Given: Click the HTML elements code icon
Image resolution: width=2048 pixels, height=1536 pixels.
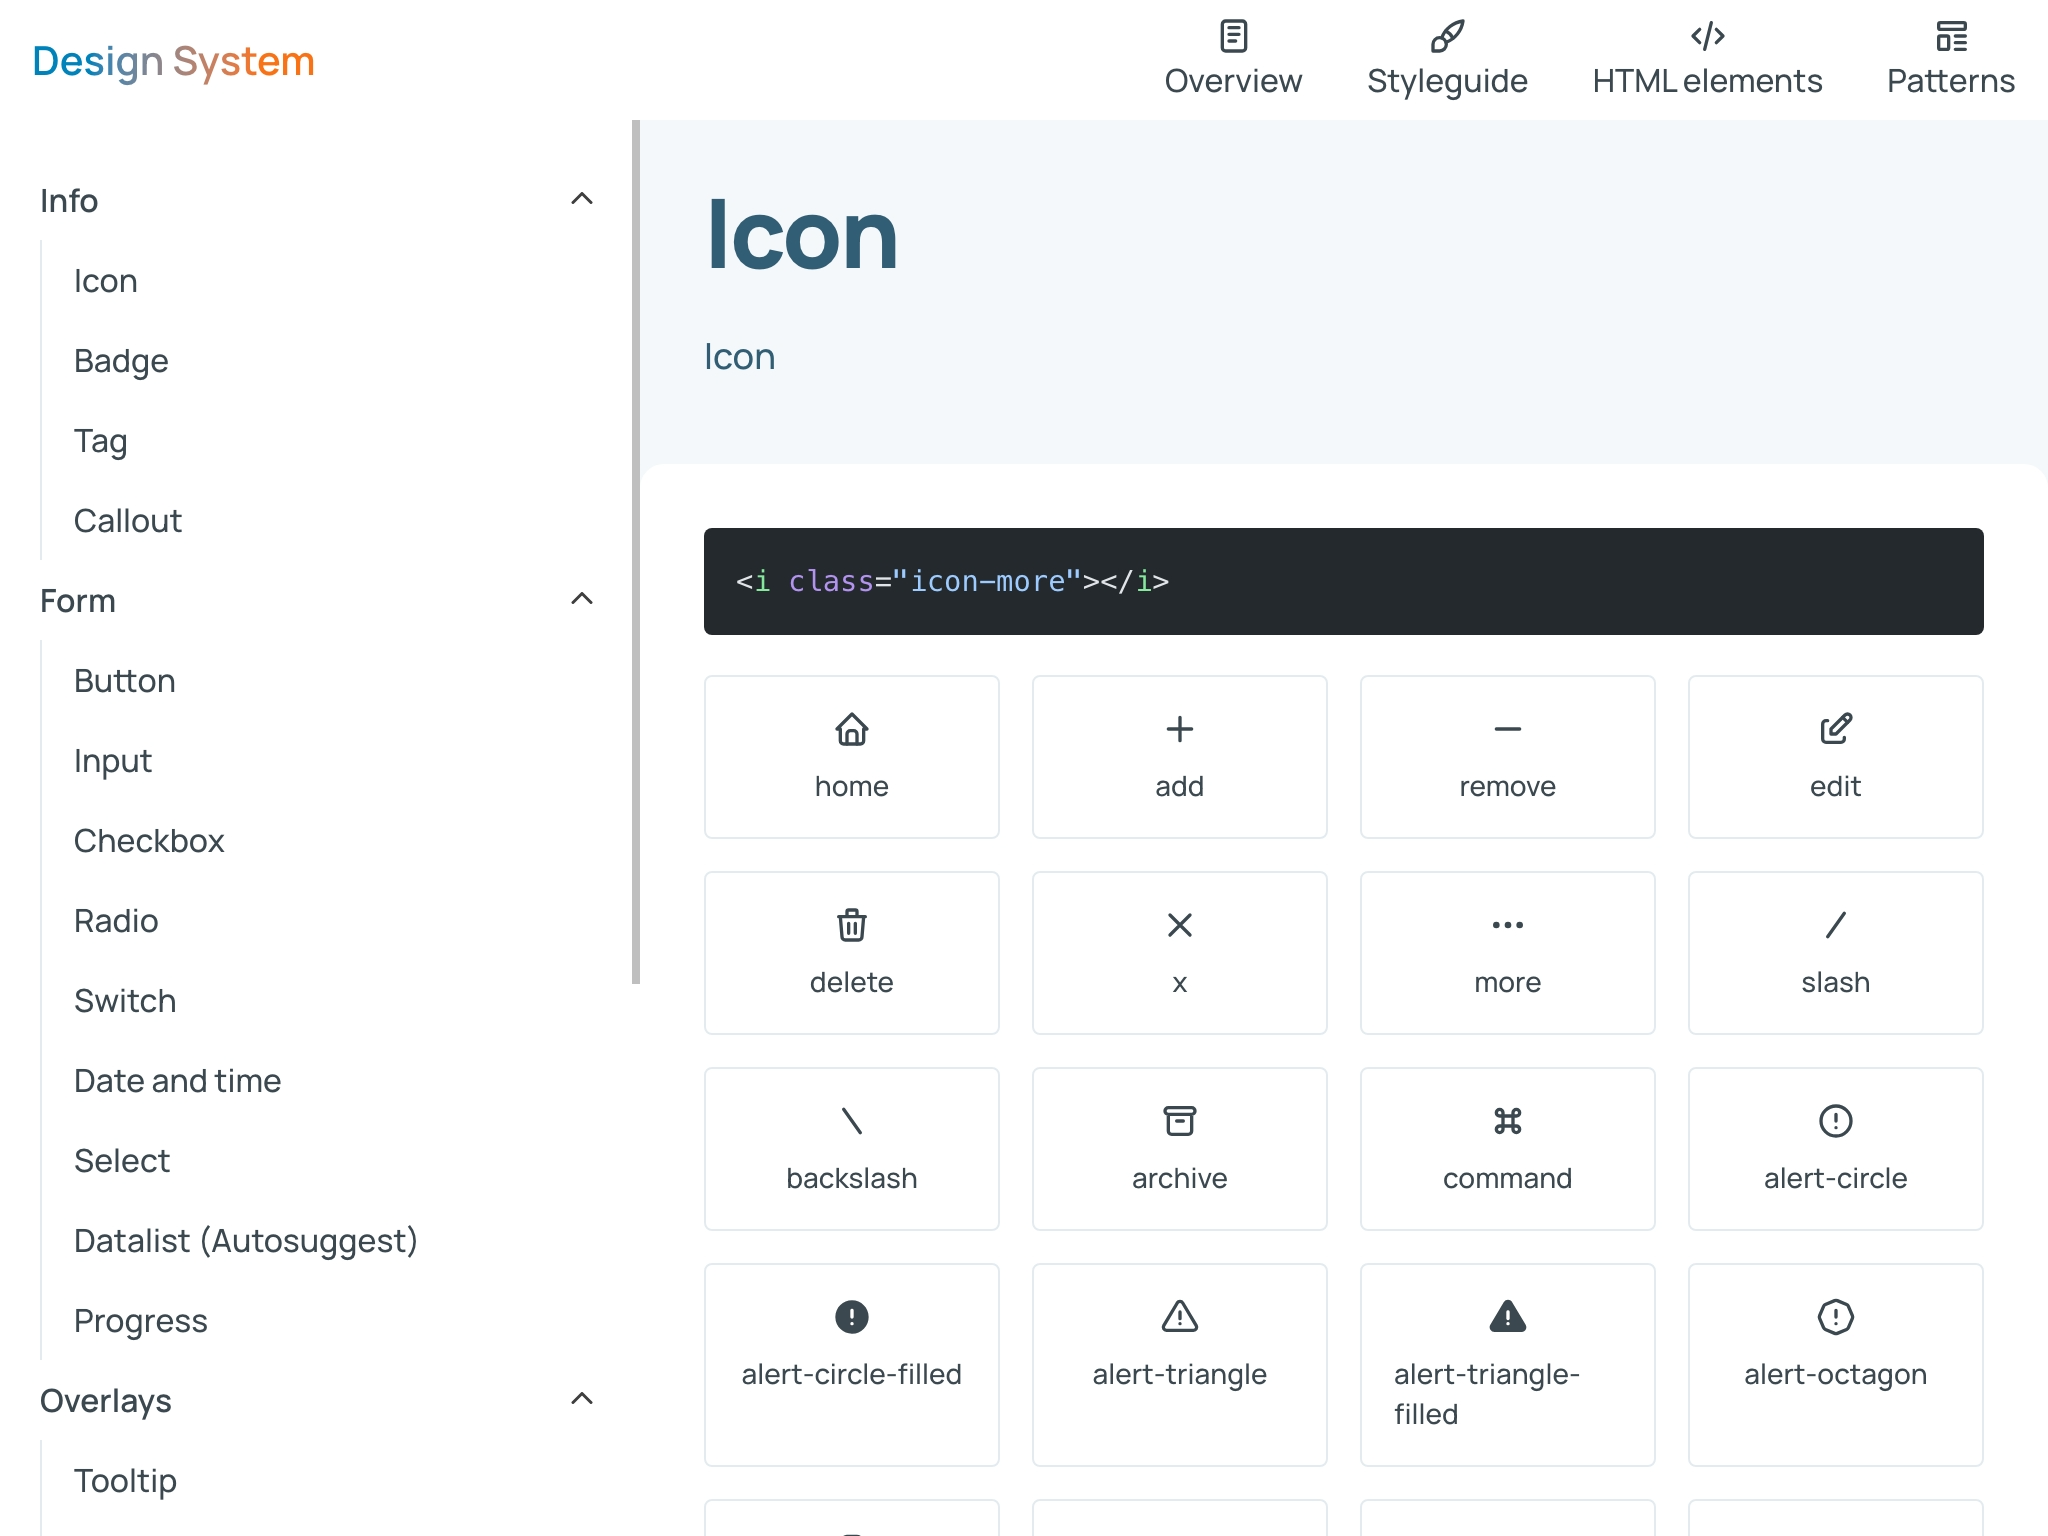Looking at the screenshot, I should coord(1707,36).
